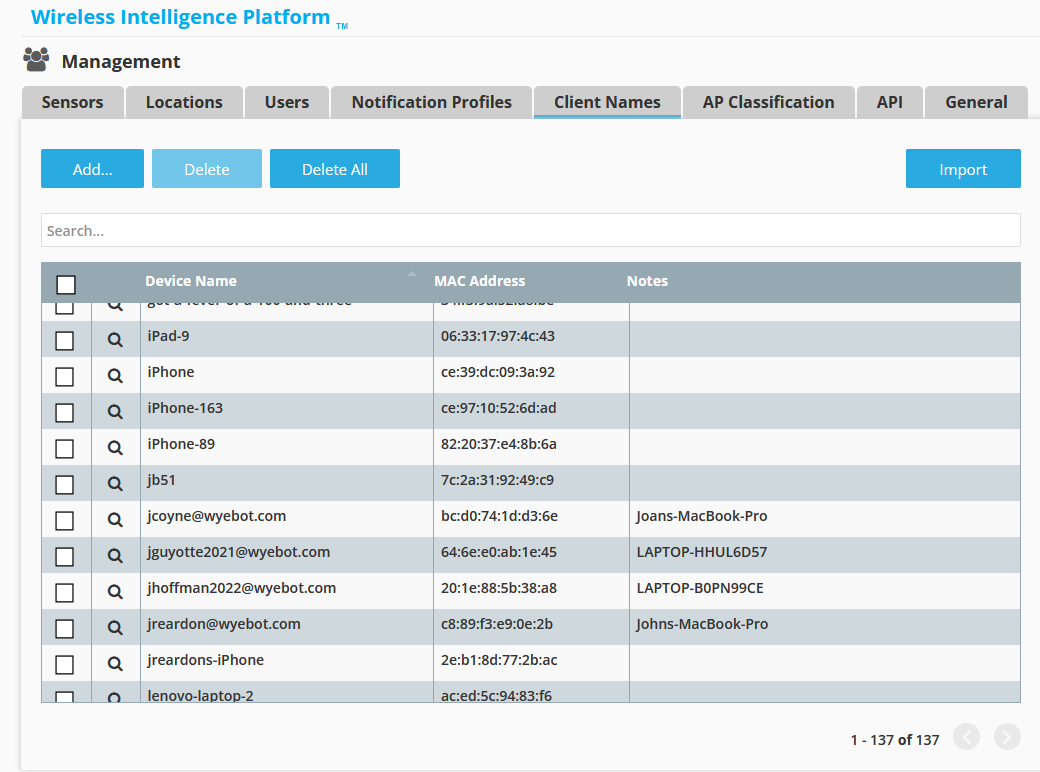Open details magnifier for jreardon@wyebot.com
1040x772 pixels.
click(115, 627)
